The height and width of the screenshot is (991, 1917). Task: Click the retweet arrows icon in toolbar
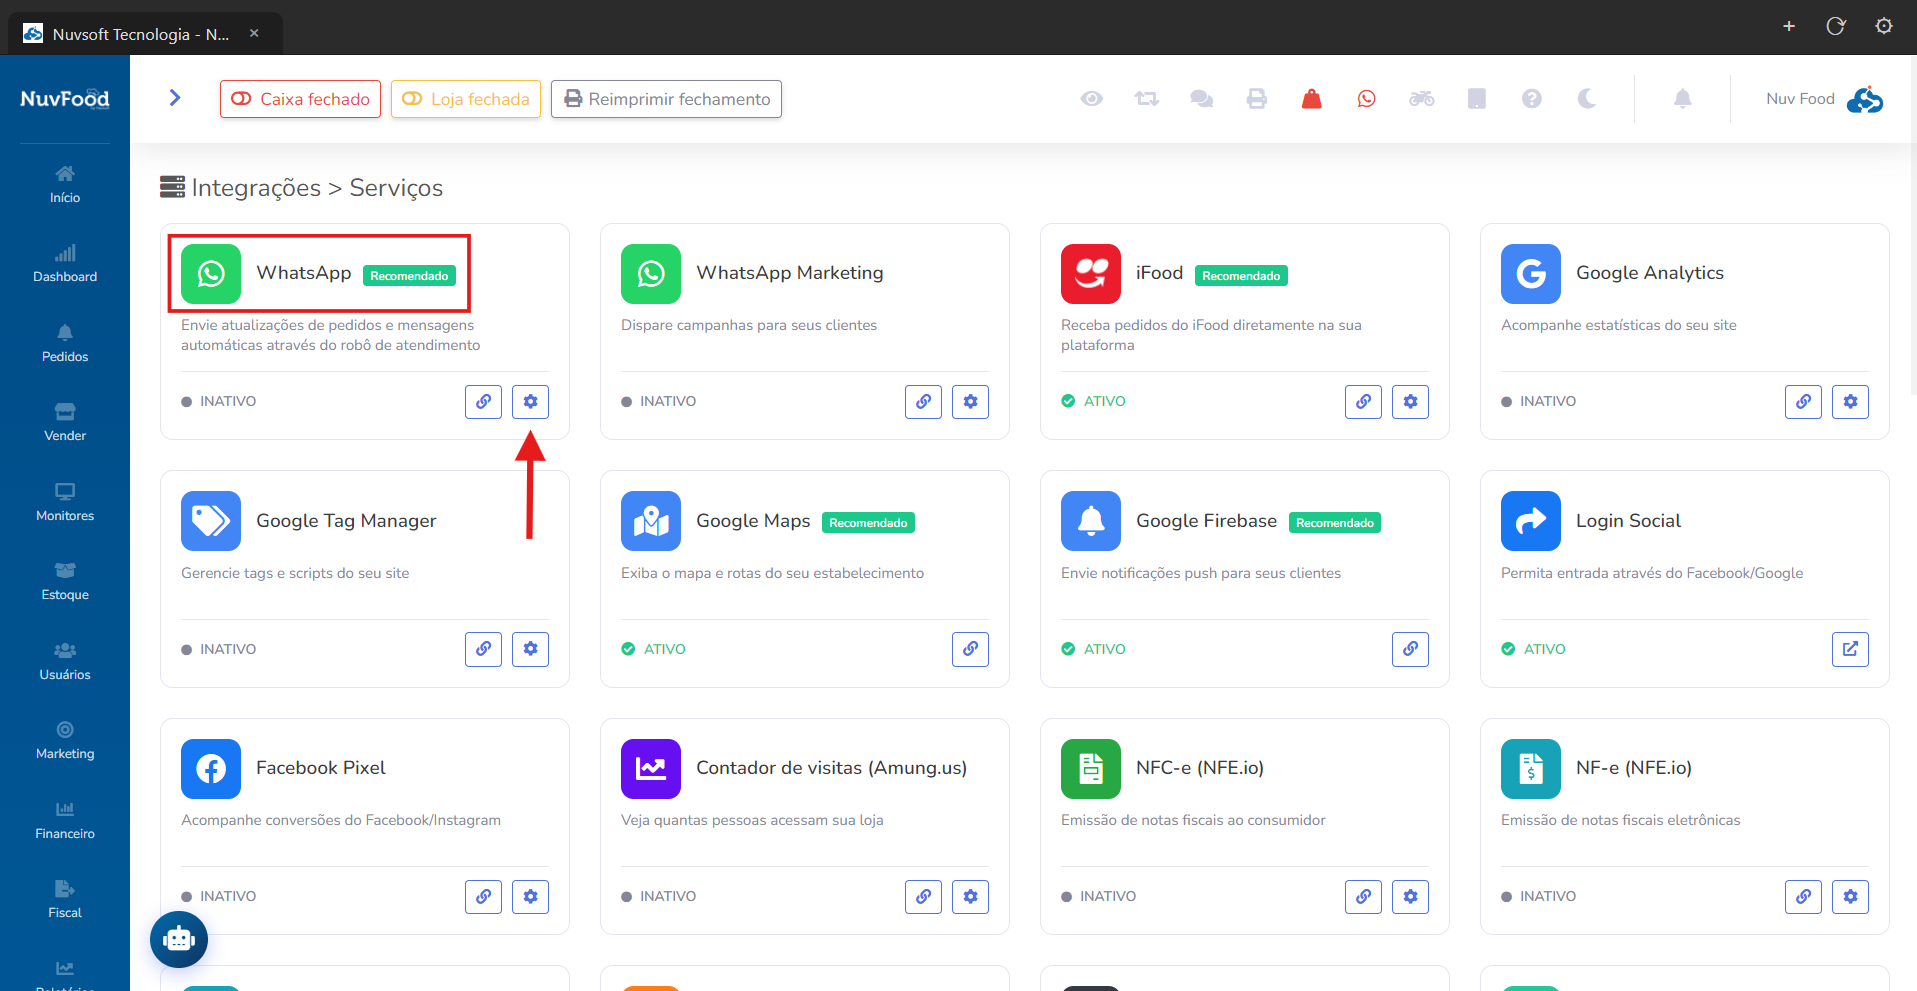(x=1147, y=99)
